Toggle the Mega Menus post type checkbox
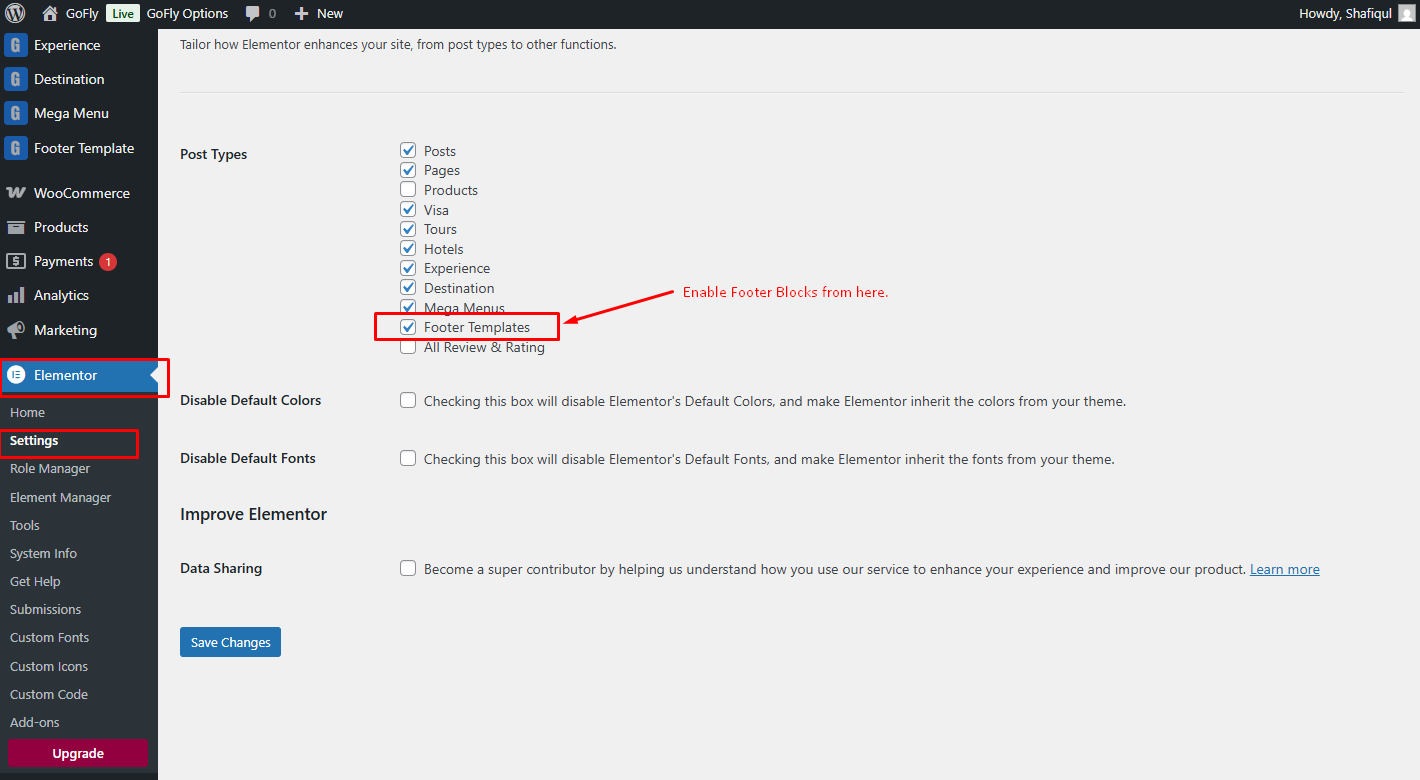 408,307
